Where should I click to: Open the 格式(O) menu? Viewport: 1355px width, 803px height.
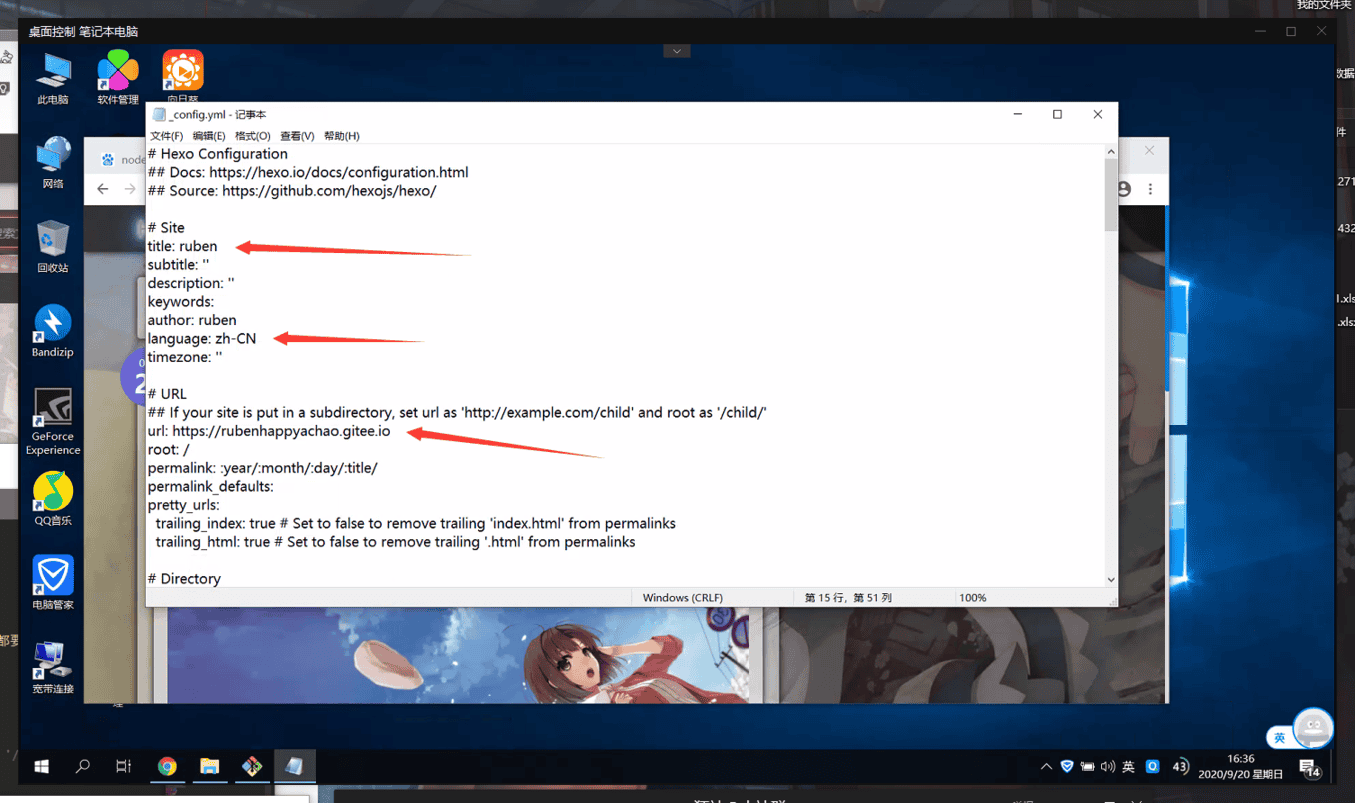pyautogui.click(x=252, y=136)
